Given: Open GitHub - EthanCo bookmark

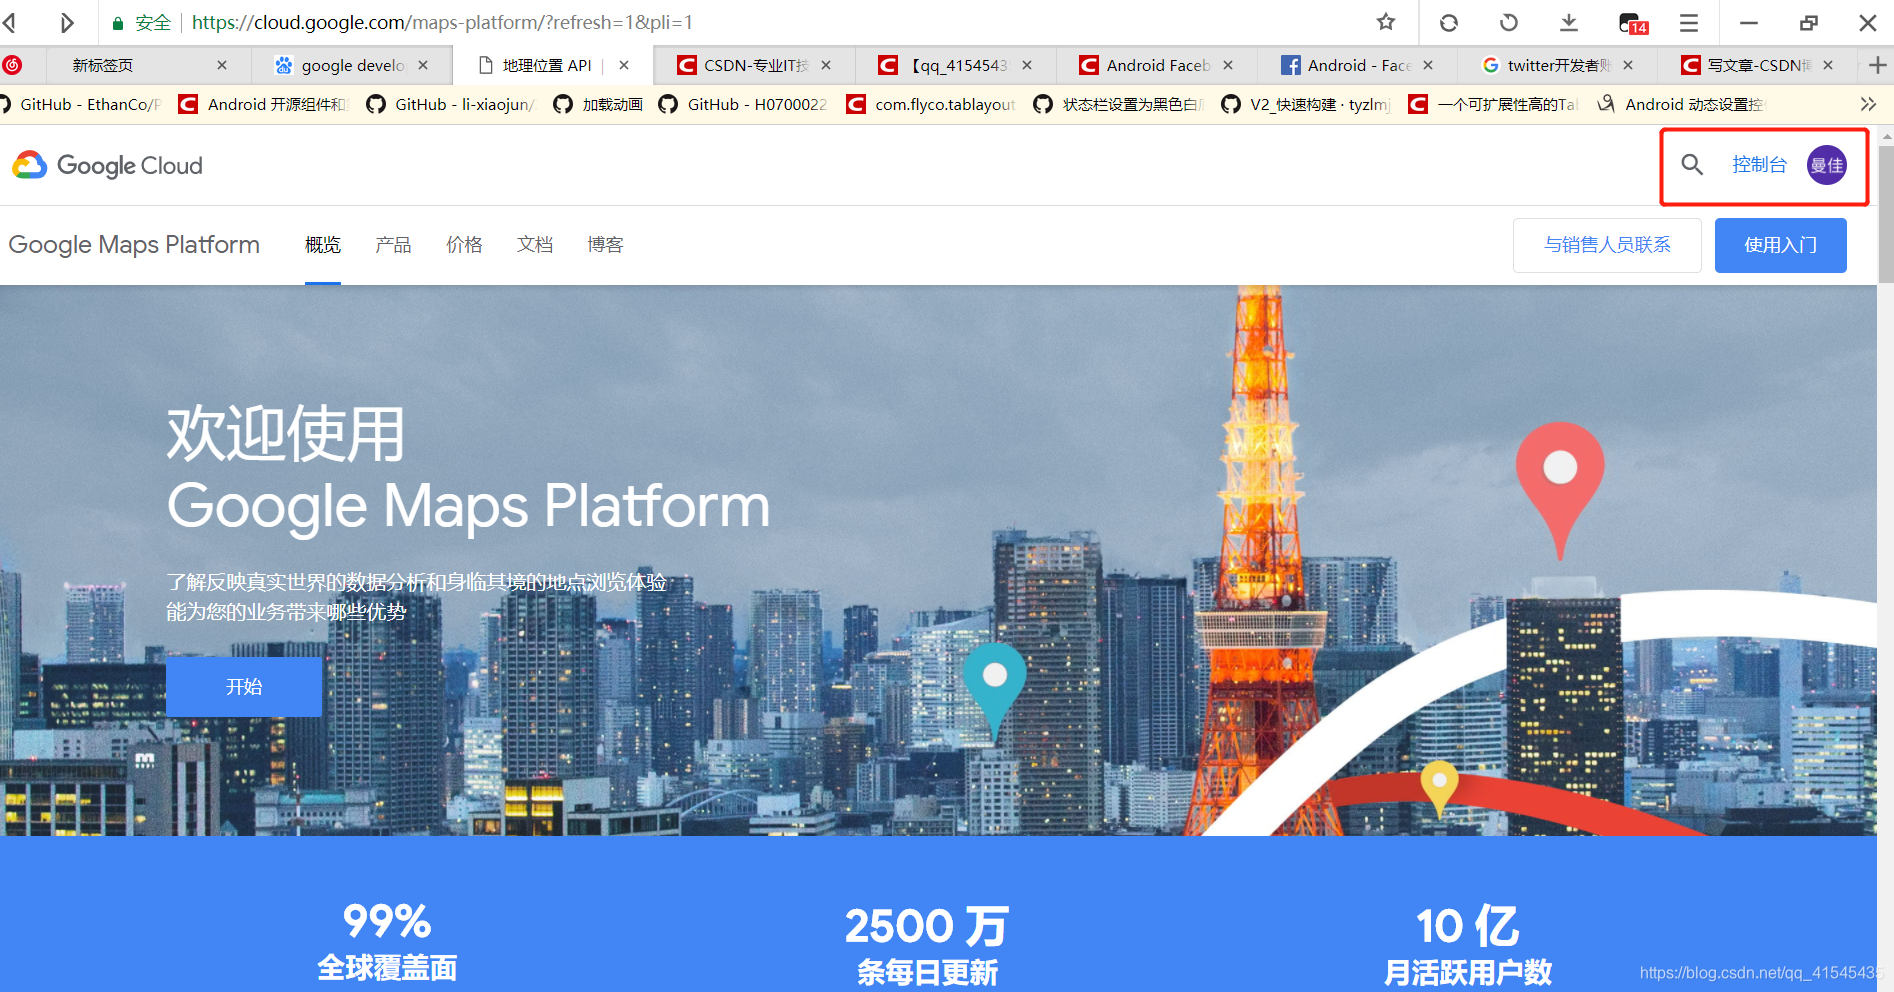Looking at the screenshot, I should (x=80, y=104).
